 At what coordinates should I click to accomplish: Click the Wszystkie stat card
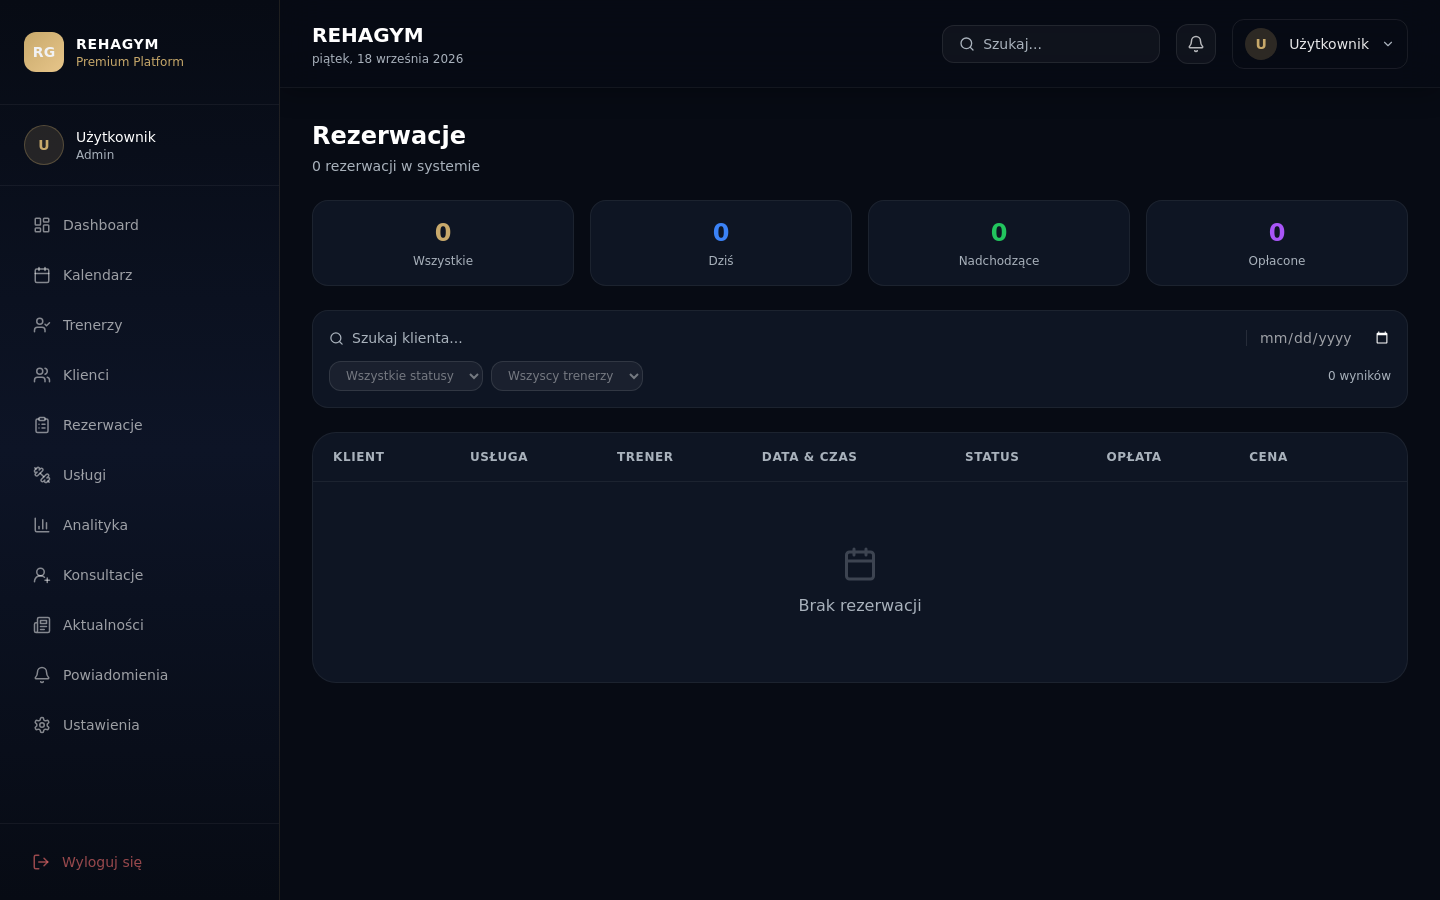point(443,243)
